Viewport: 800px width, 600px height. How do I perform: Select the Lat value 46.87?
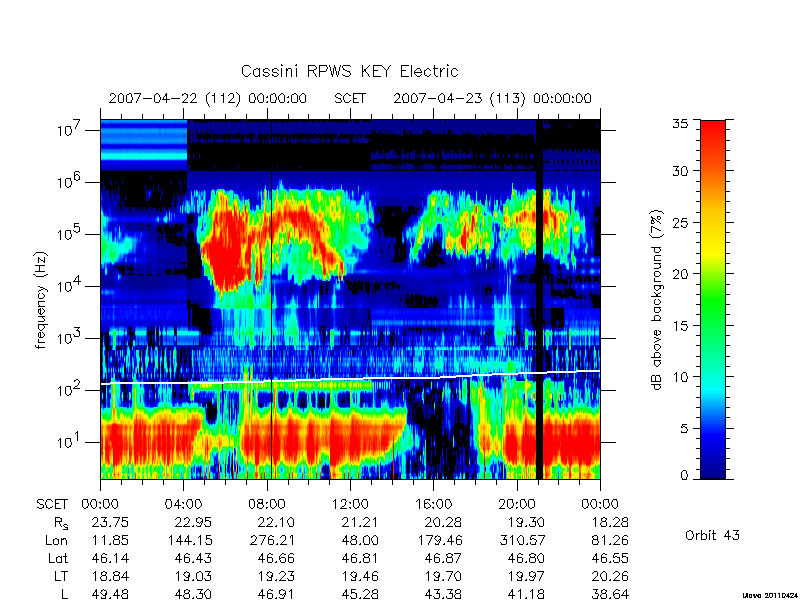pos(443,558)
